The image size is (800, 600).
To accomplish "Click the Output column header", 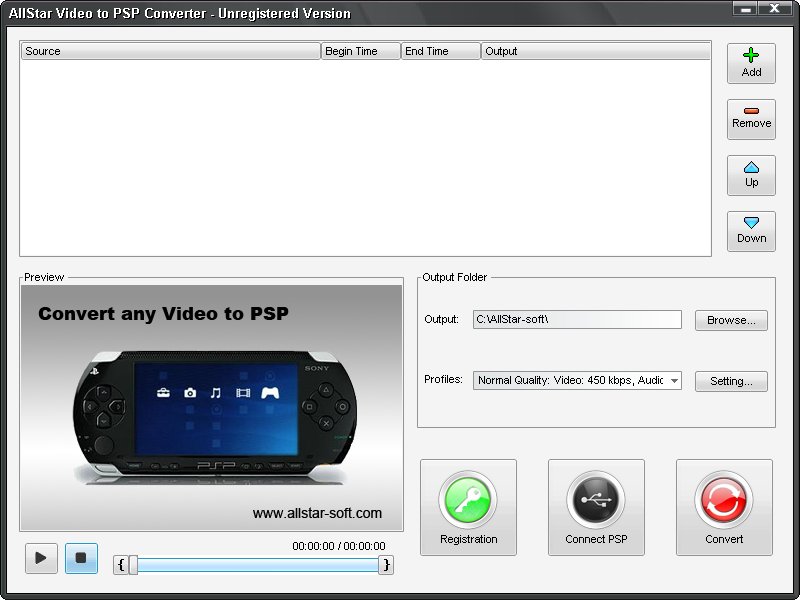I will pyautogui.click(x=596, y=51).
